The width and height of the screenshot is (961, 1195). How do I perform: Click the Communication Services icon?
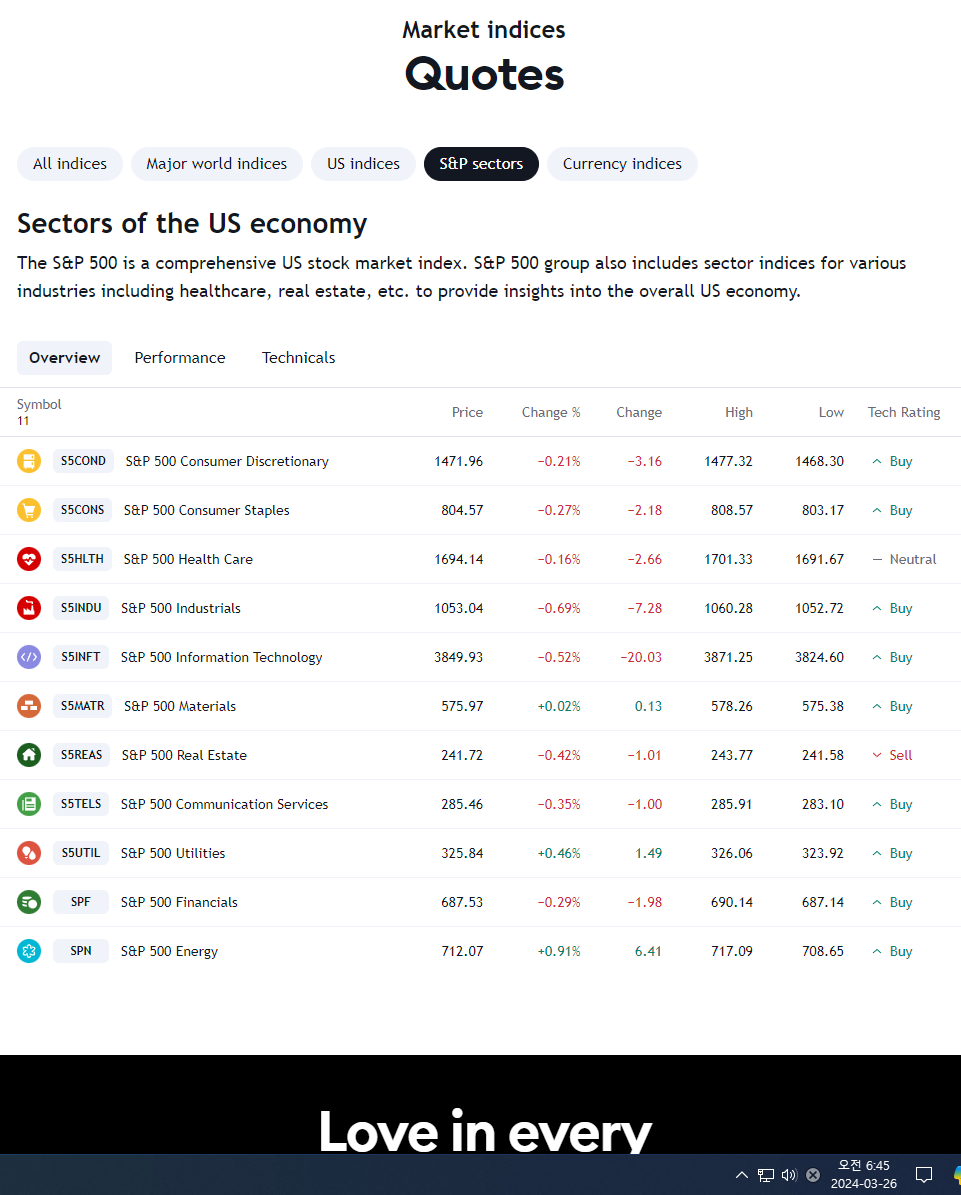[29, 804]
